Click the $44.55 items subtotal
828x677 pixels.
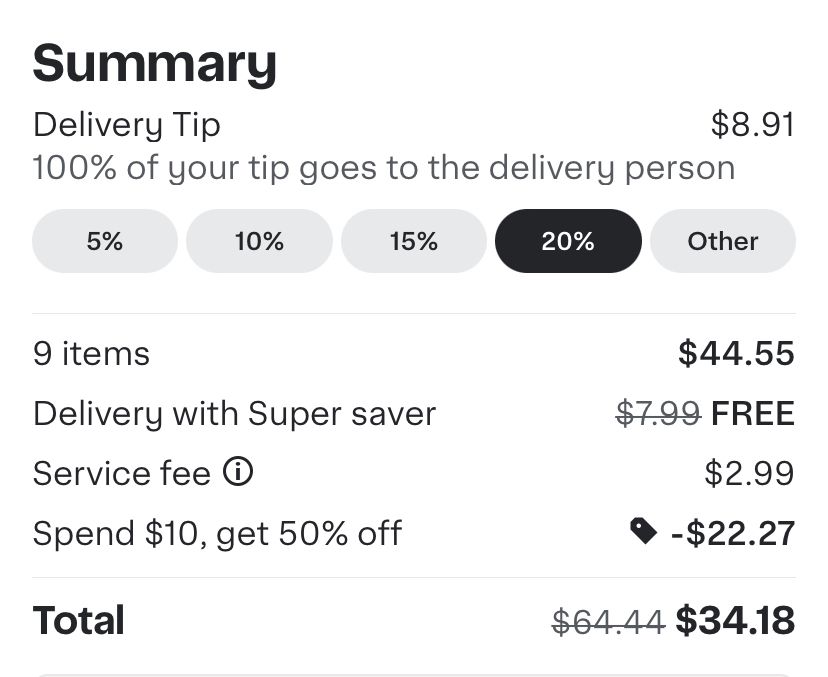point(736,353)
